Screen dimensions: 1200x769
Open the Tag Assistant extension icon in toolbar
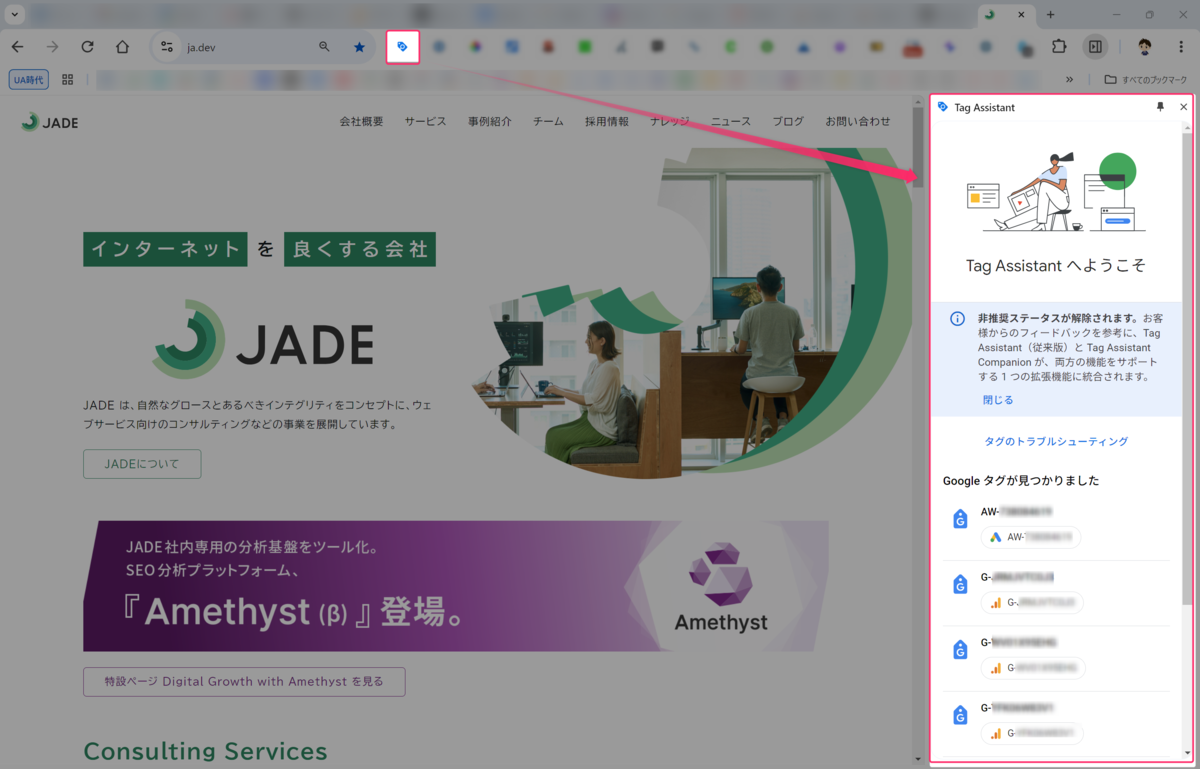click(402, 47)
